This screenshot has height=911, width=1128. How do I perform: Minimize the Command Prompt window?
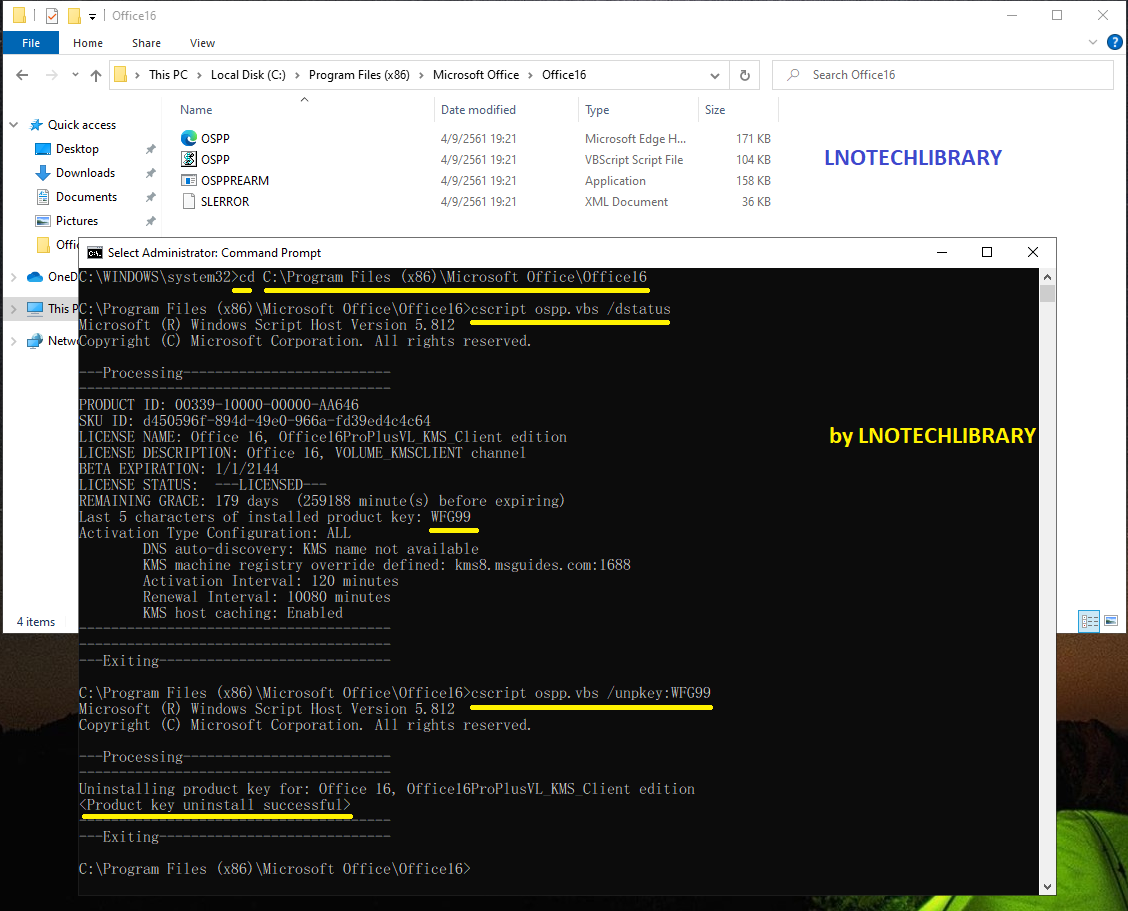[942, 252]
